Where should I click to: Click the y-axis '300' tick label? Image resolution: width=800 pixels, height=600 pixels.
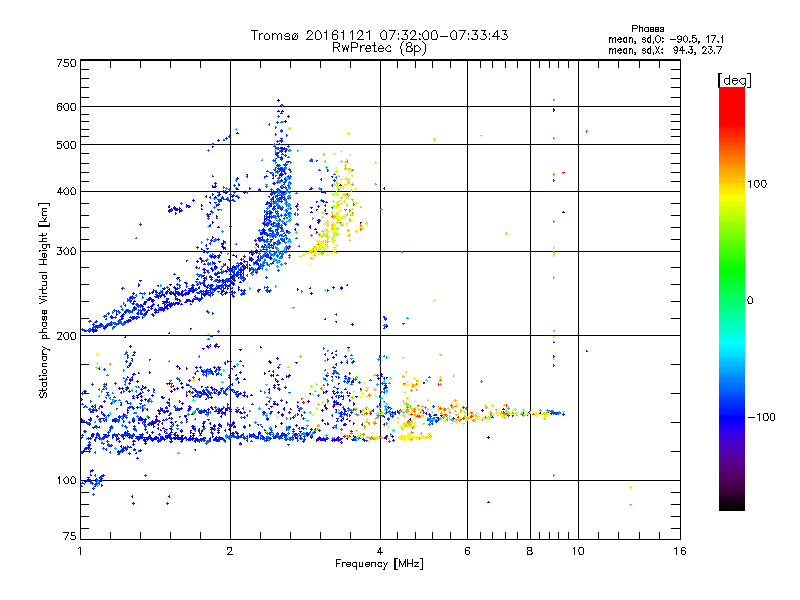[x=67, y=252]
